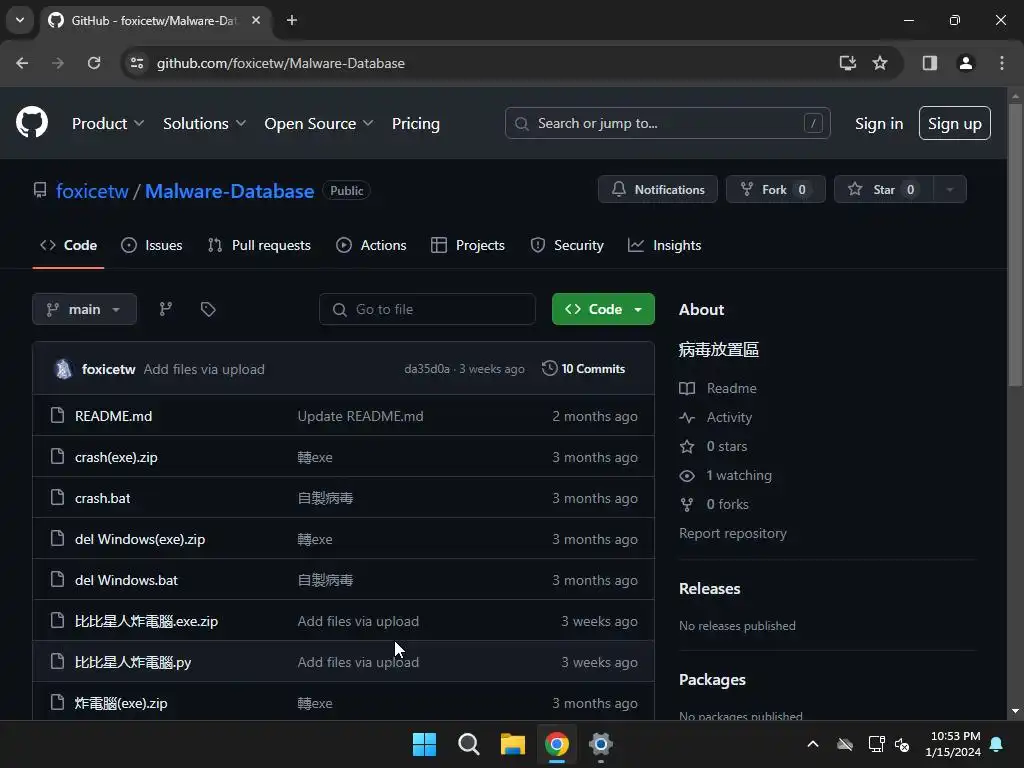Star the repository

(884, 189)
